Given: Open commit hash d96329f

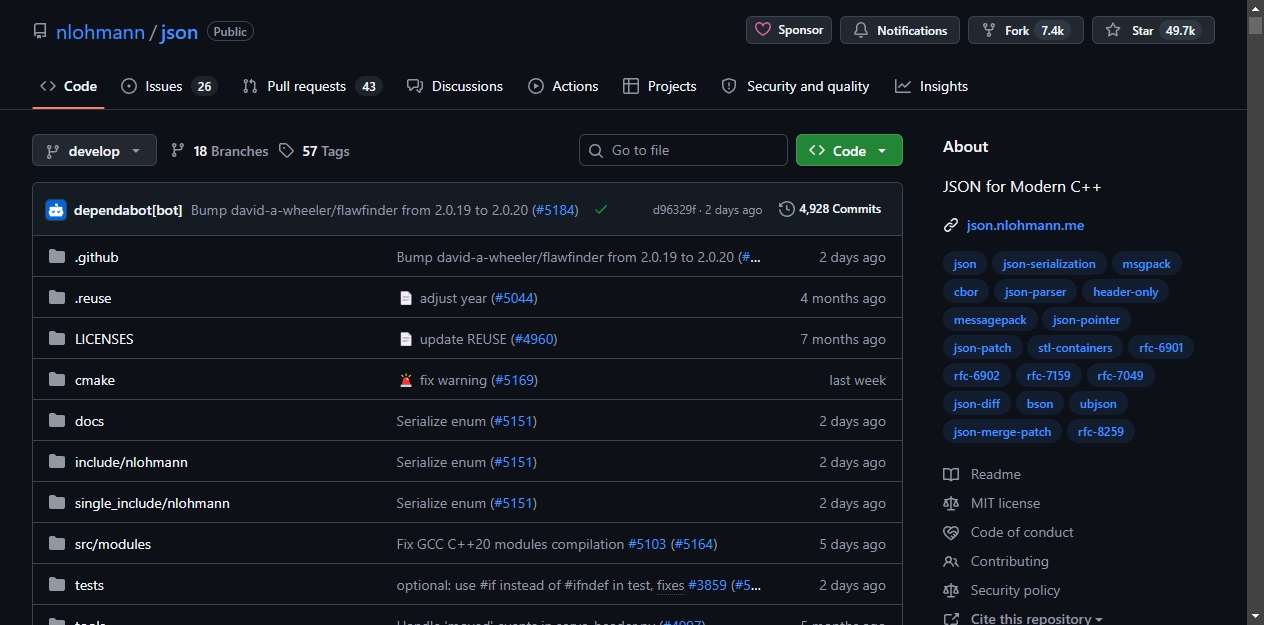Looking at the screenshot, I should tap(674, 210).
